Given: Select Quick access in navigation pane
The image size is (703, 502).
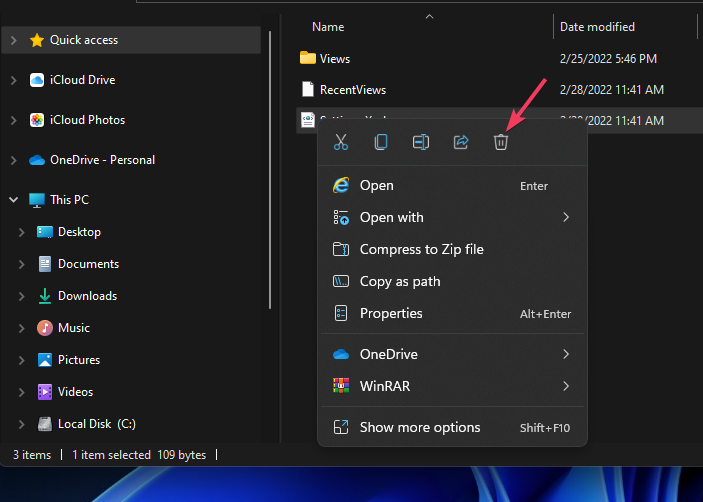Looking at the screenshot, I should 84,40.
